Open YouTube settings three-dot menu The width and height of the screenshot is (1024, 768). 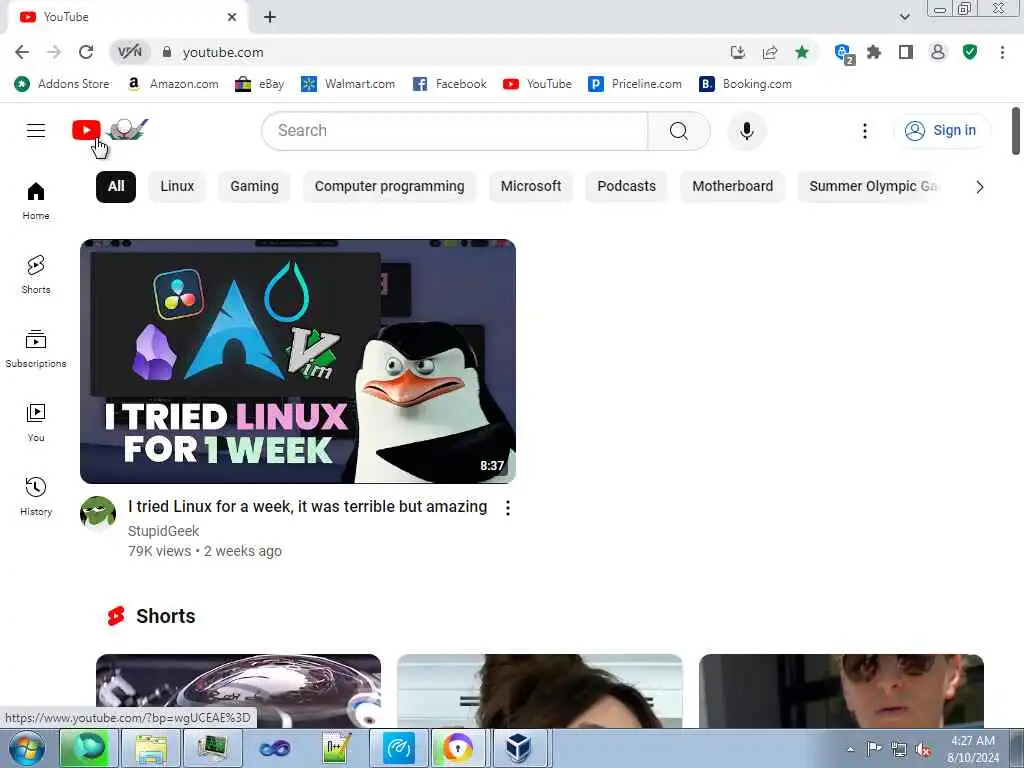point(865,131)
